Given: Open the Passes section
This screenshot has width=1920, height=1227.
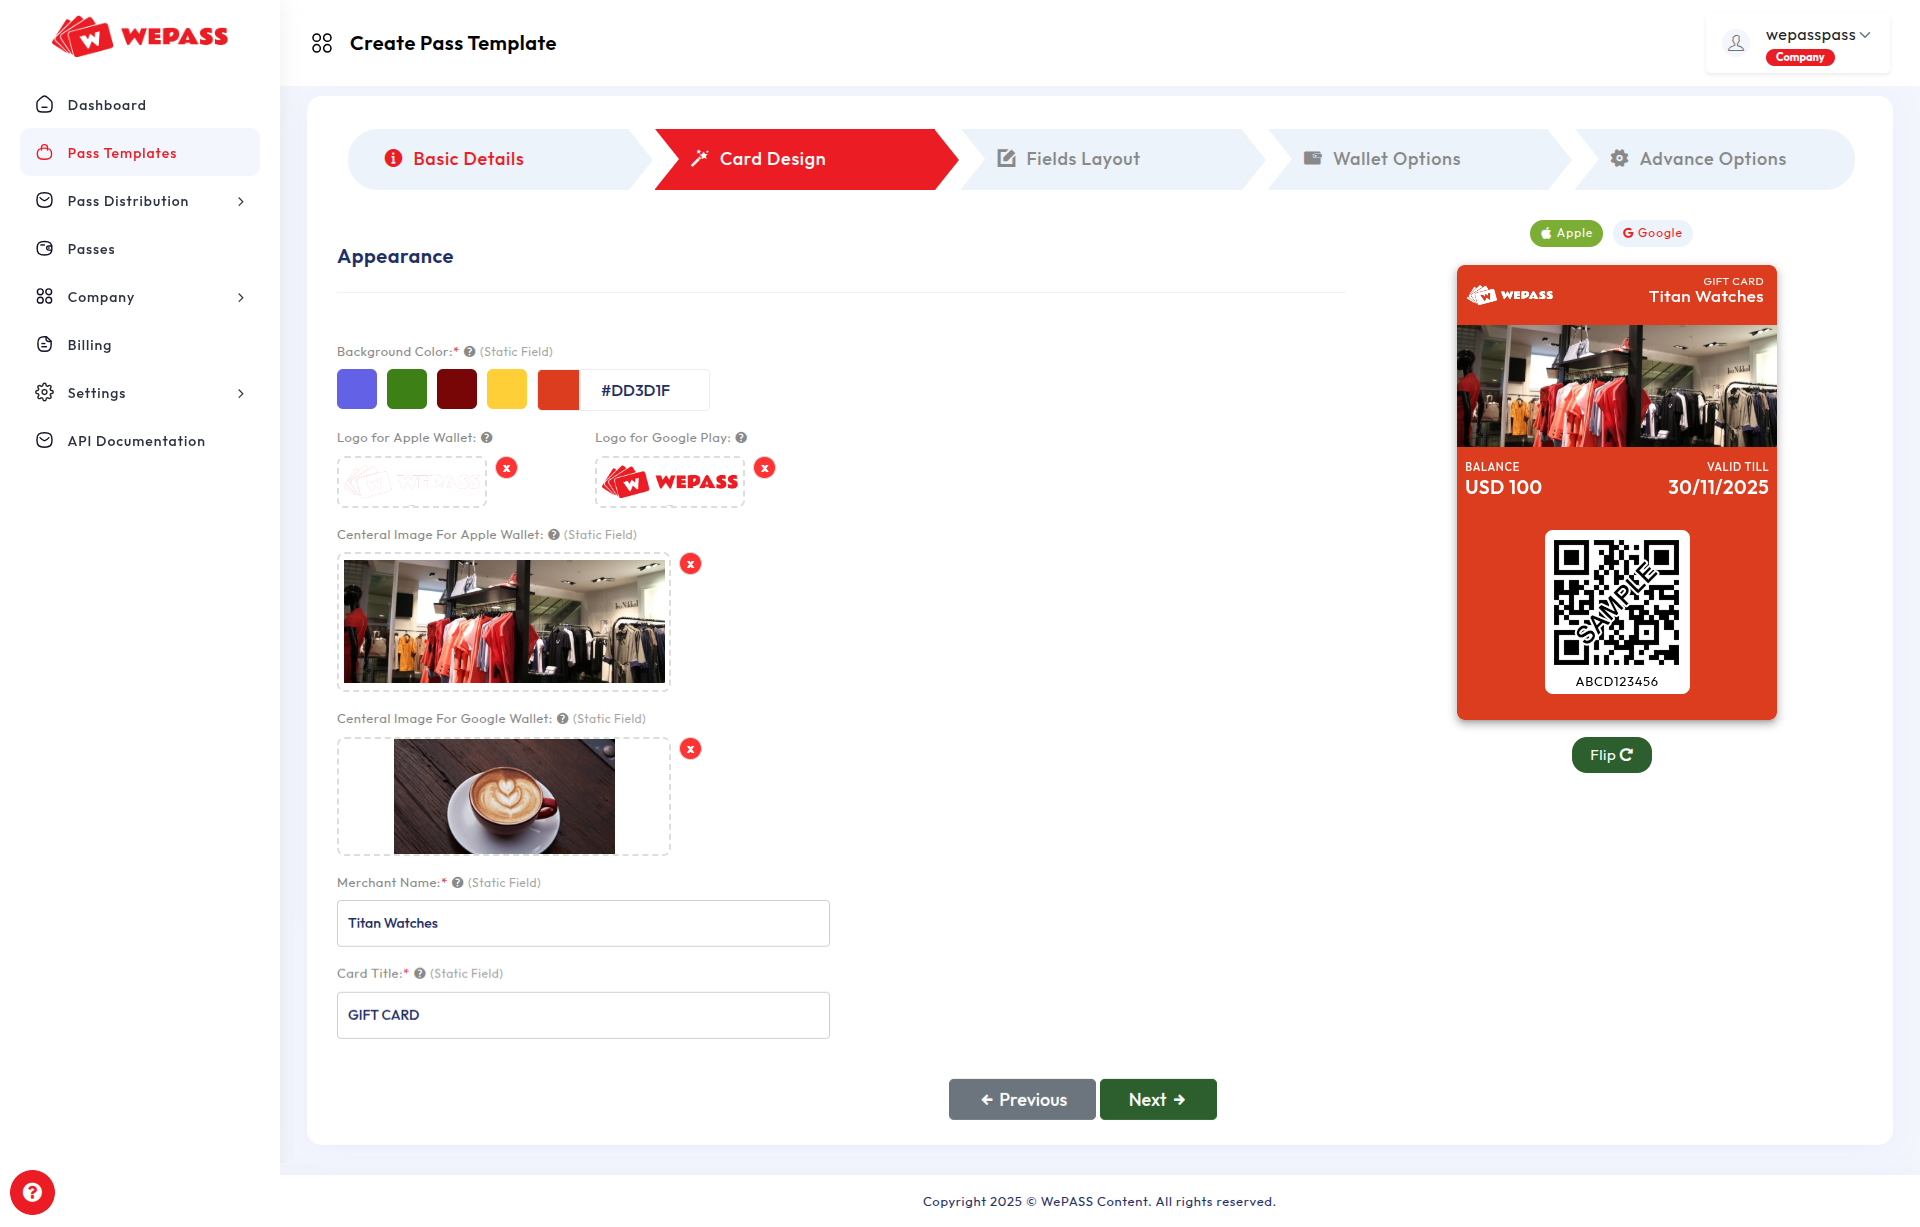Looking at the screenshot, I should coord(90,249).
